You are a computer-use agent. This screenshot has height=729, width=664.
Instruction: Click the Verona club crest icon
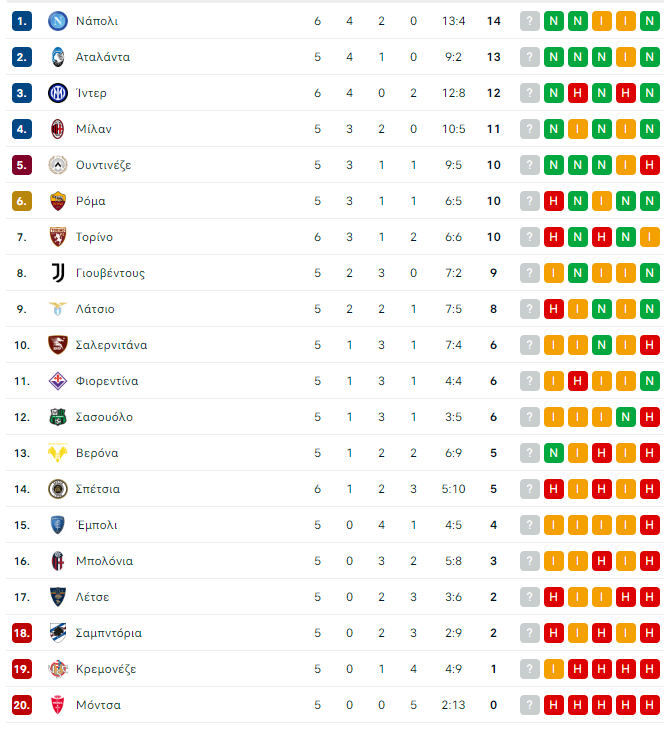[58, 453]
